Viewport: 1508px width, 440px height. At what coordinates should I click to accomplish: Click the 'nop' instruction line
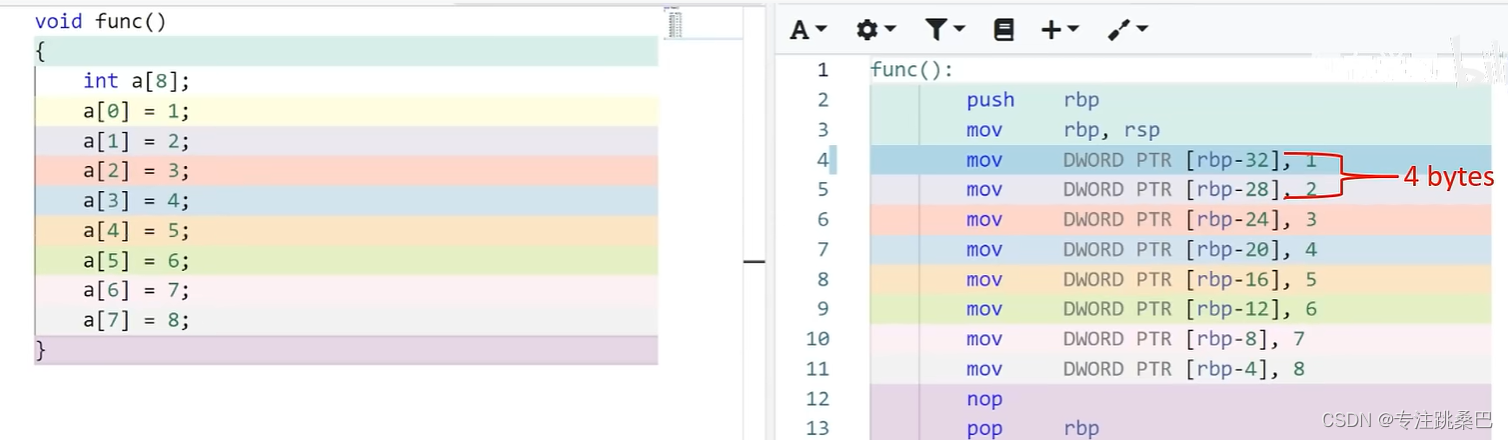[x=984, y=399]
